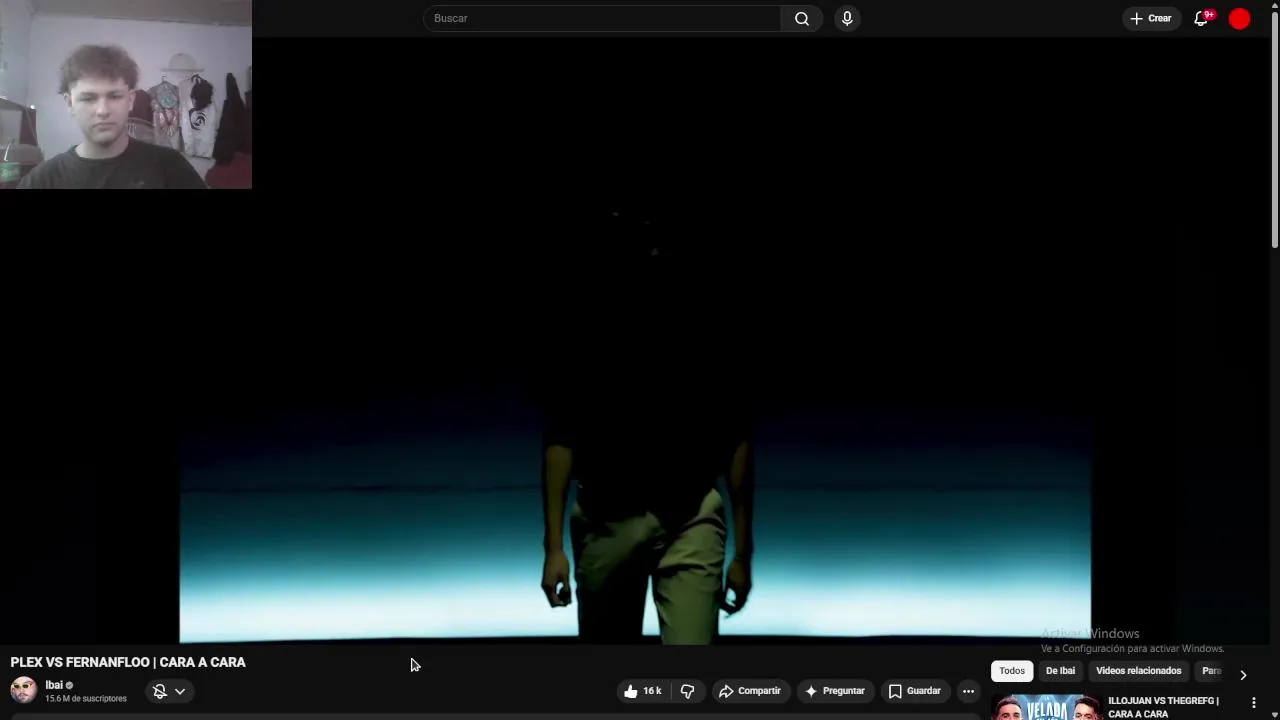Click the Preguntar button
The image size is (1280, 720).
(834, 691)
